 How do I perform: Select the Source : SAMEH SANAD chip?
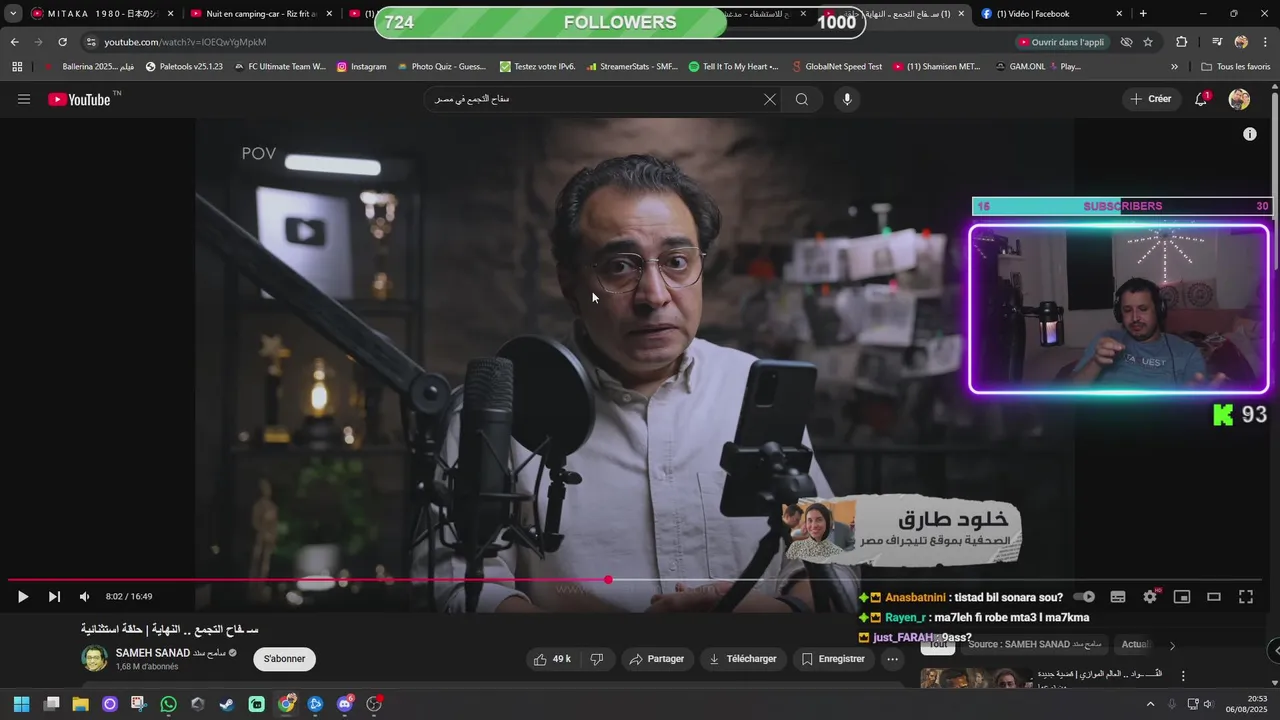click(1034, 645)
